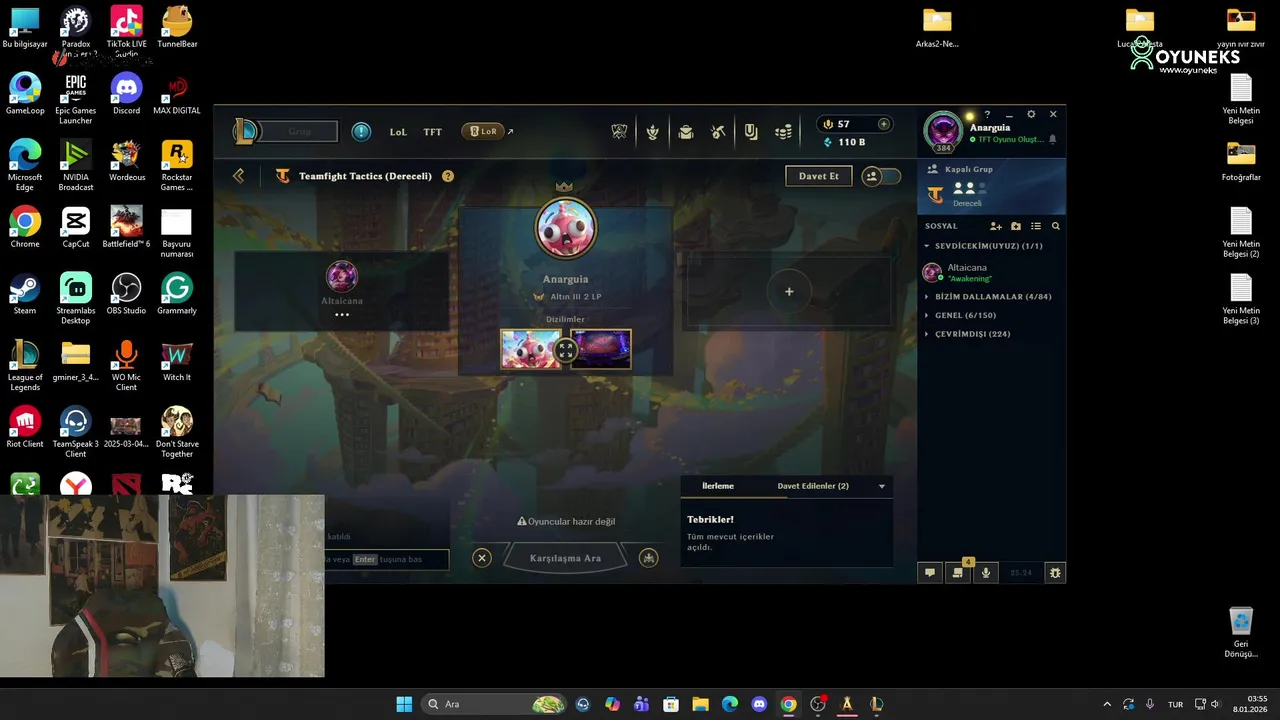The height and width of the screenshot is (720, 1280).
Task: Create a new friend folder
Action: click(1016, 226)
